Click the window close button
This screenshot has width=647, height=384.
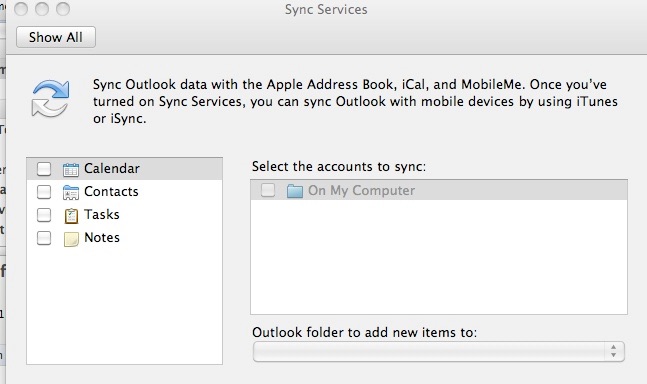pyautogui.click(x=21, y=9)
